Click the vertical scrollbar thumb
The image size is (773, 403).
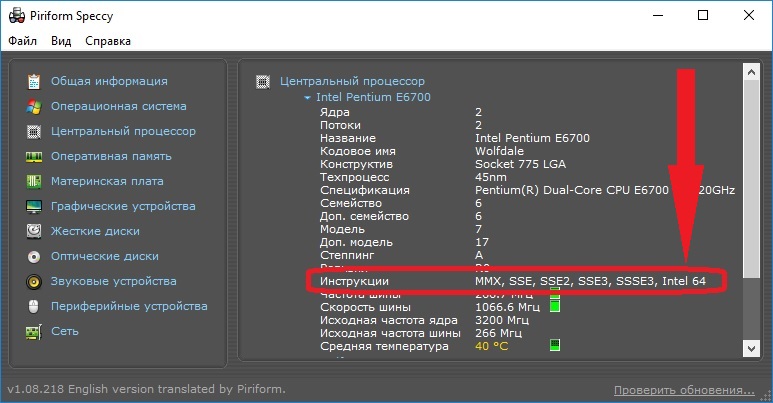pyautogui.click(x=751, y=179)
